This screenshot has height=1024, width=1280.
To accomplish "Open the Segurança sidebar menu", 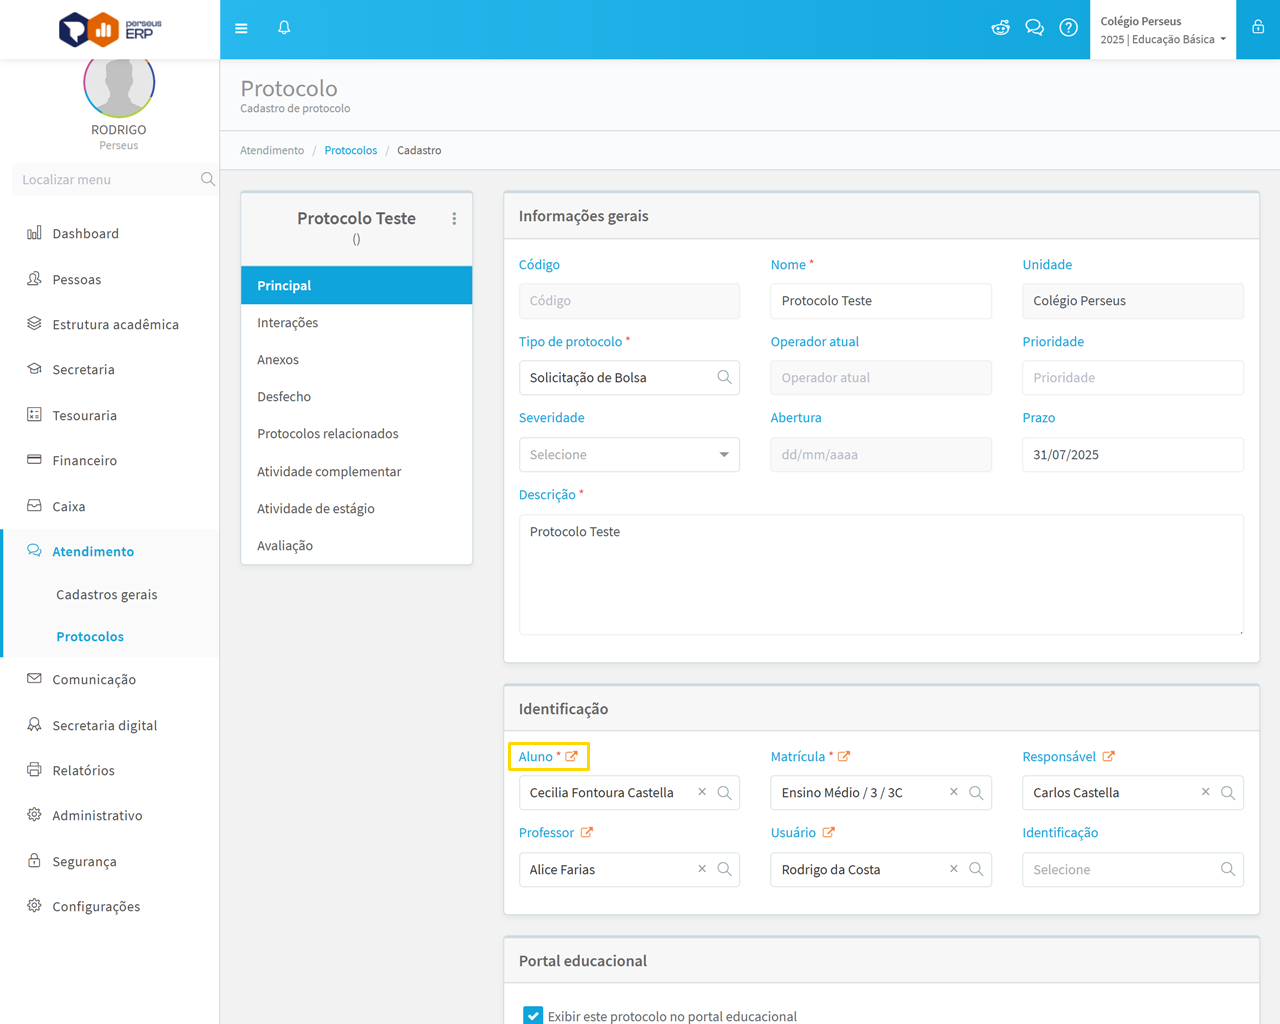I will tap(110, 861).
